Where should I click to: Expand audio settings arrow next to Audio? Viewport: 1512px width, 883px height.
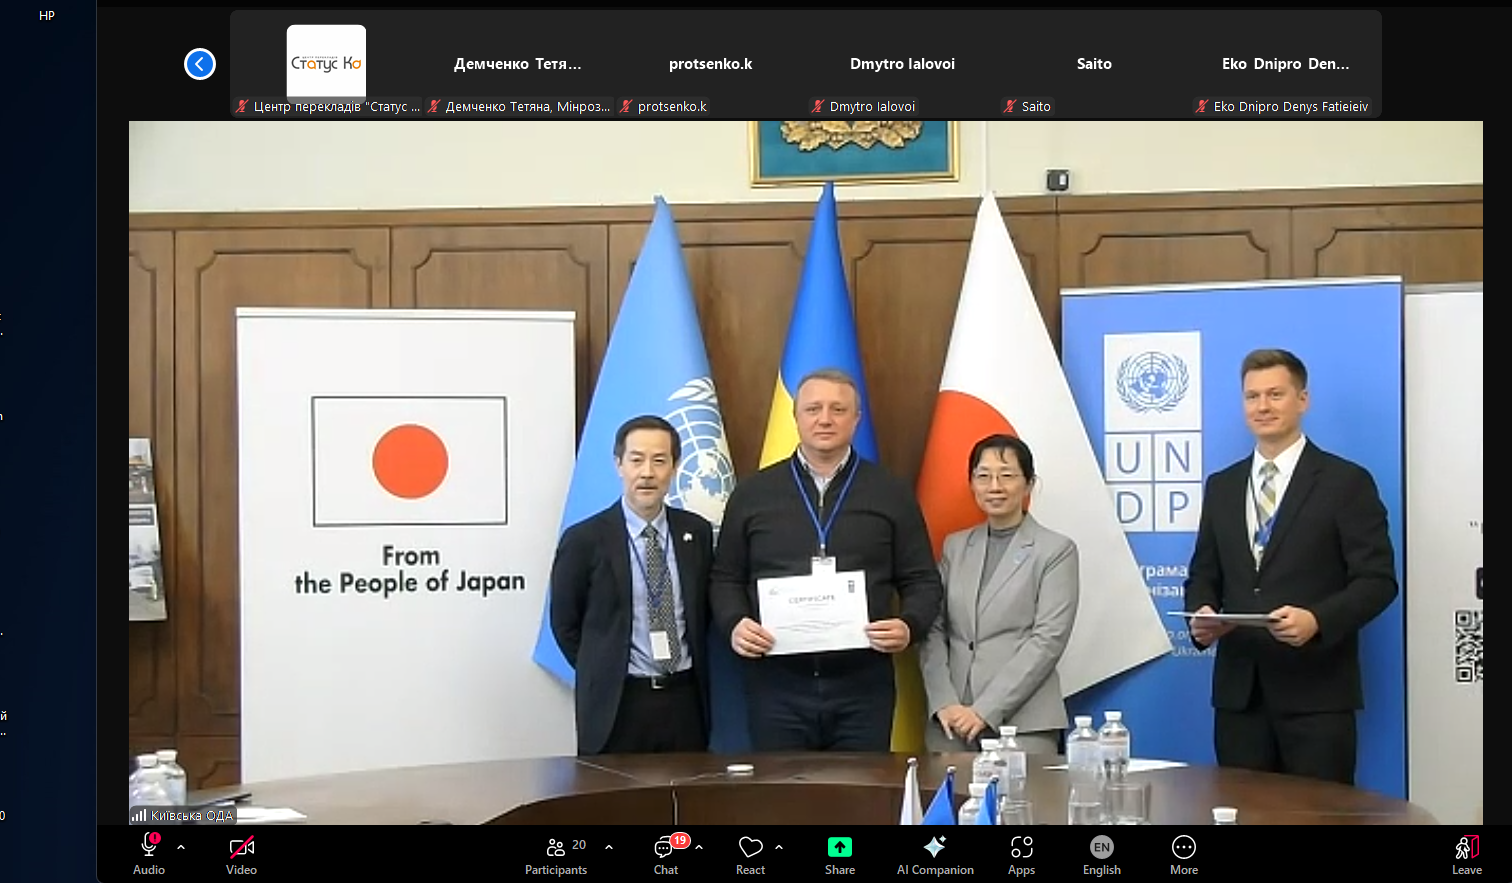point(181,847)
